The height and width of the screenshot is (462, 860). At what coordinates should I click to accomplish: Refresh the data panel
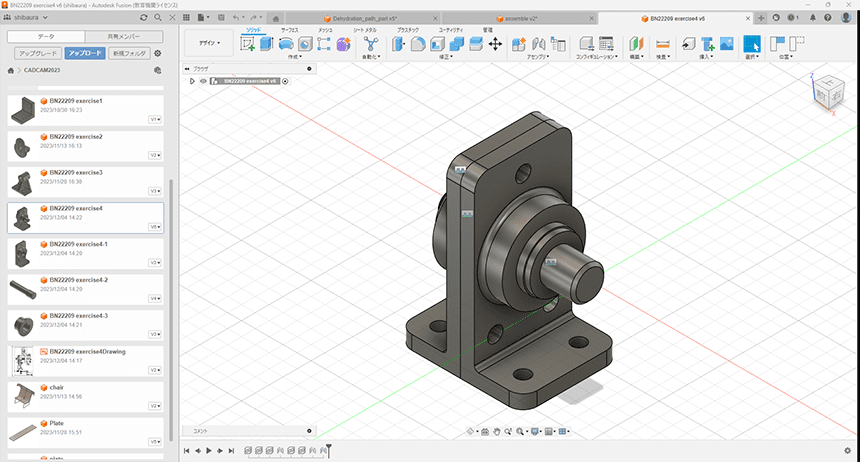(x=144, y=18)
